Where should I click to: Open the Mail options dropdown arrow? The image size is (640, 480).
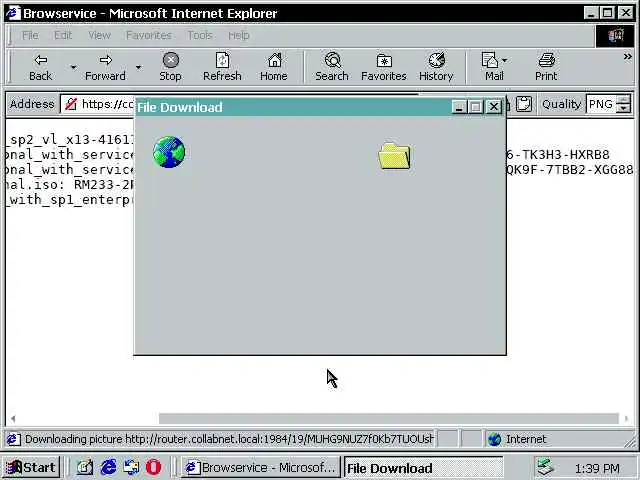pos(505,60)
